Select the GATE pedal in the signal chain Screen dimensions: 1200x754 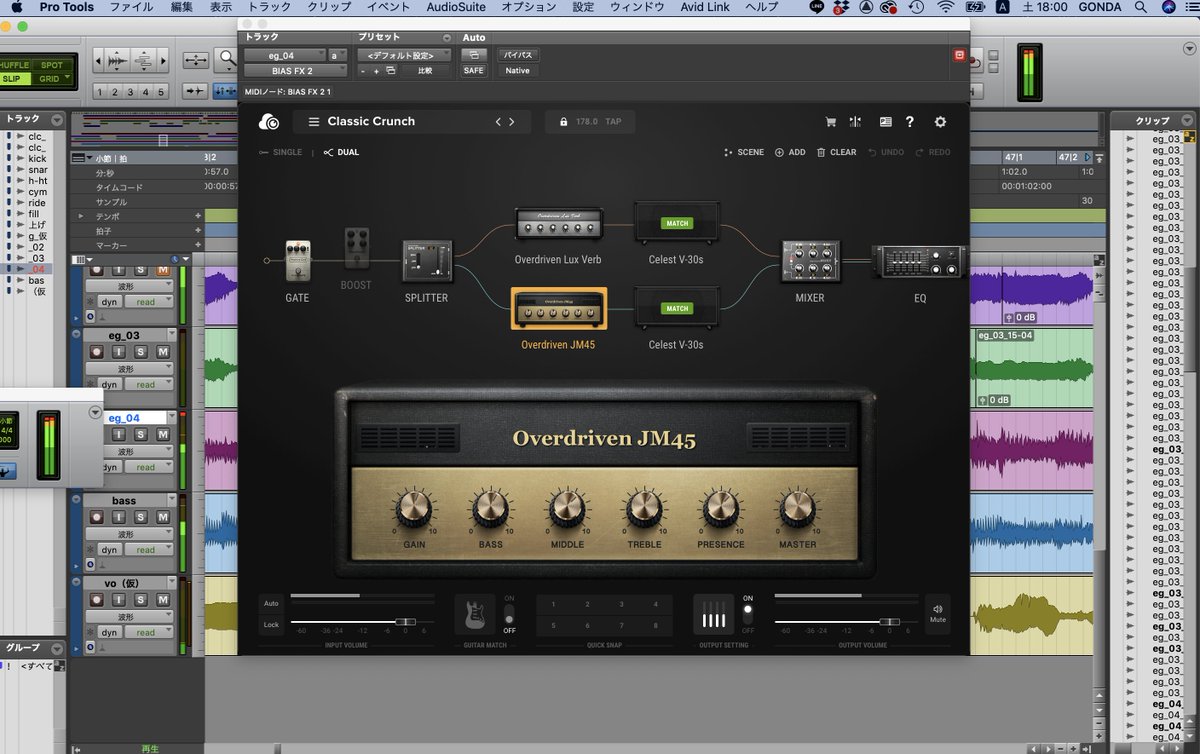pyautogui.click(x=297, y=262)
